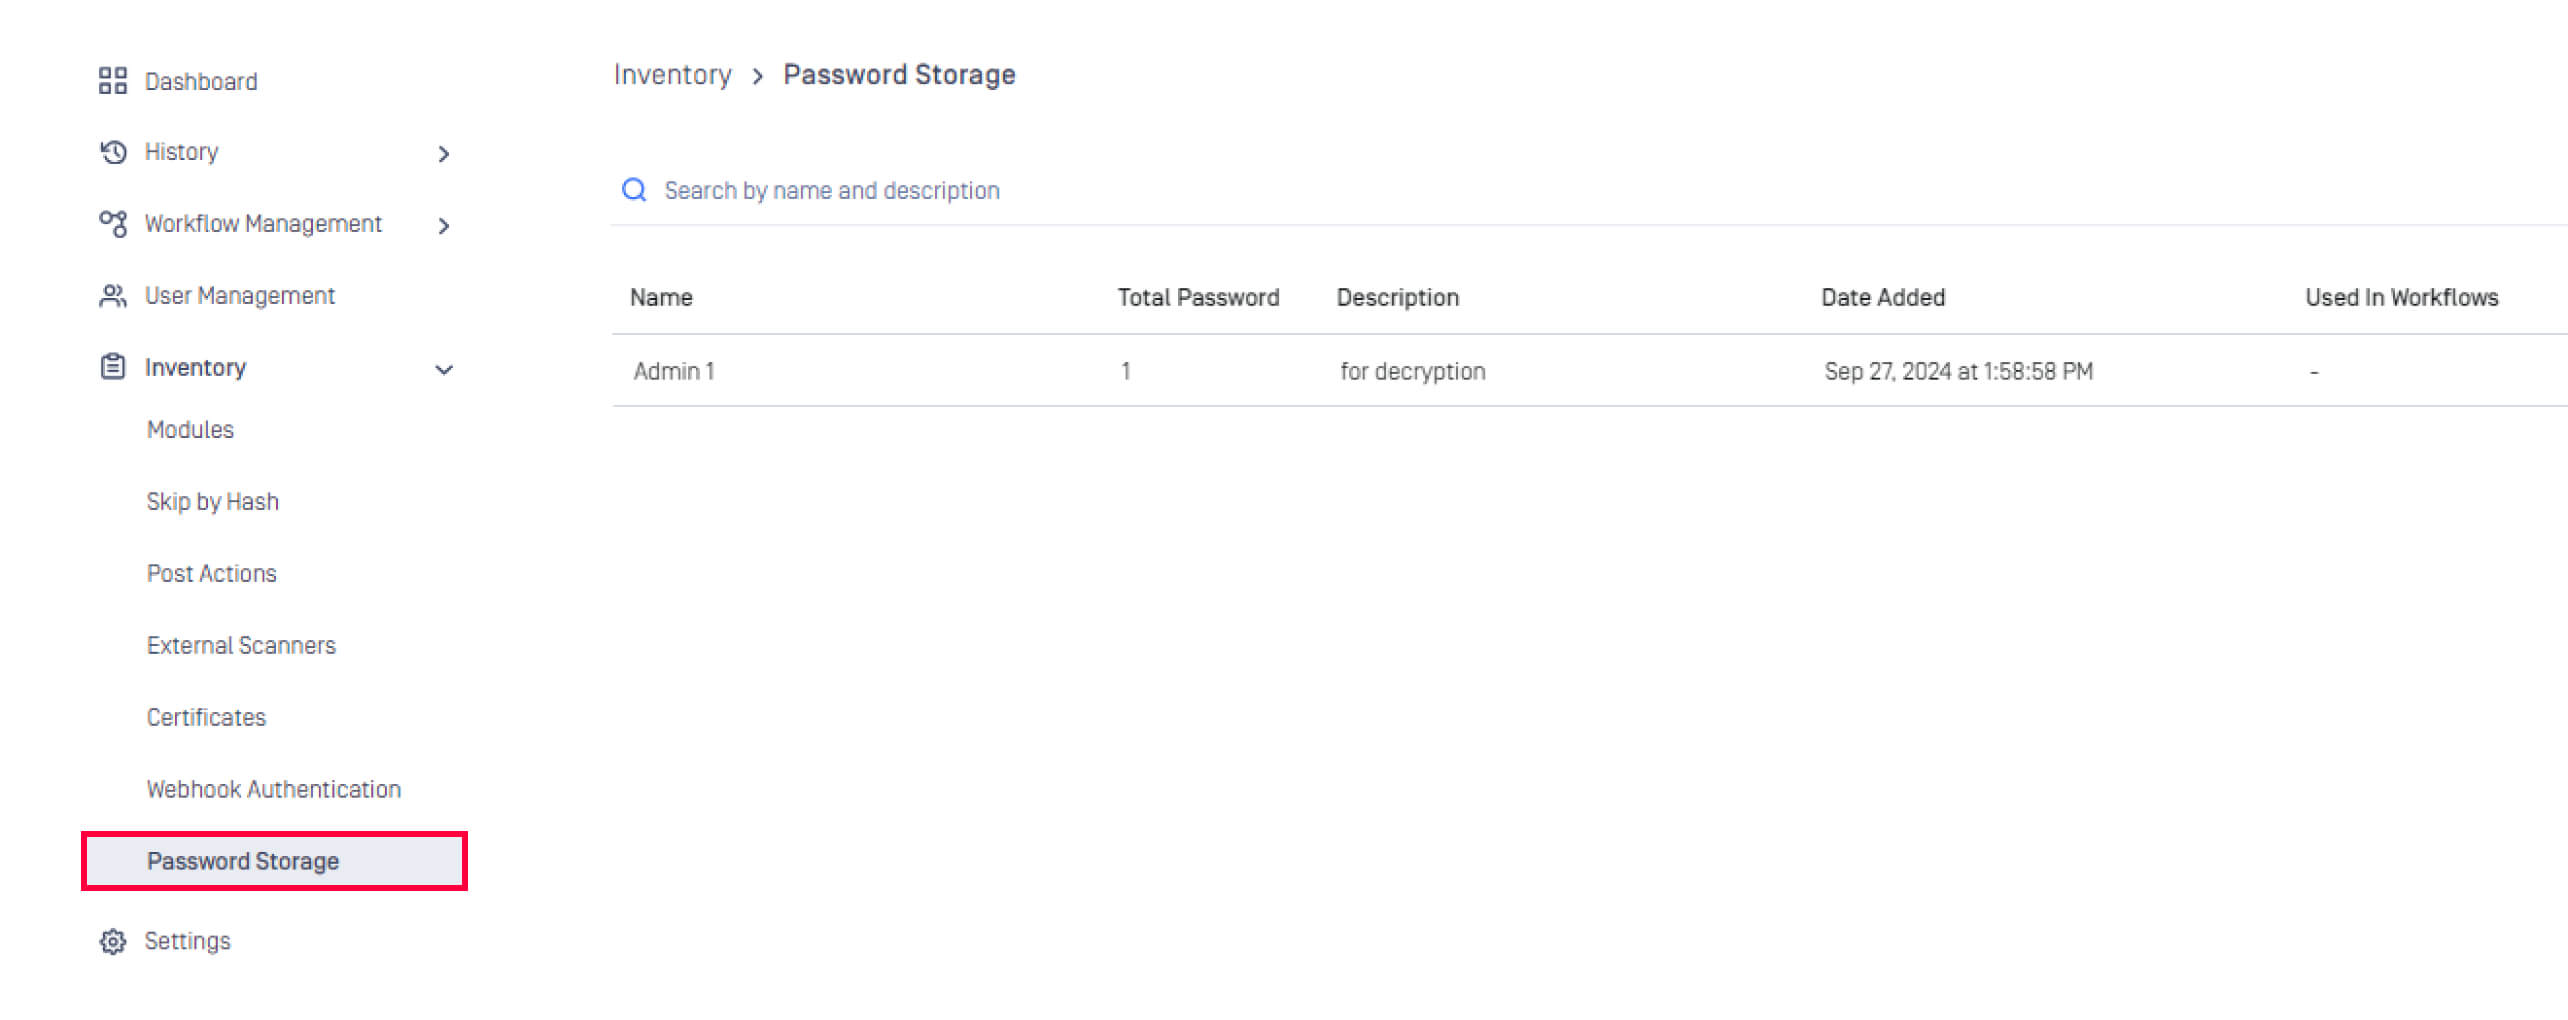Click the Inventory breadcrumb link
This screenshot has width=2568, height=1020.
(672, 75)
